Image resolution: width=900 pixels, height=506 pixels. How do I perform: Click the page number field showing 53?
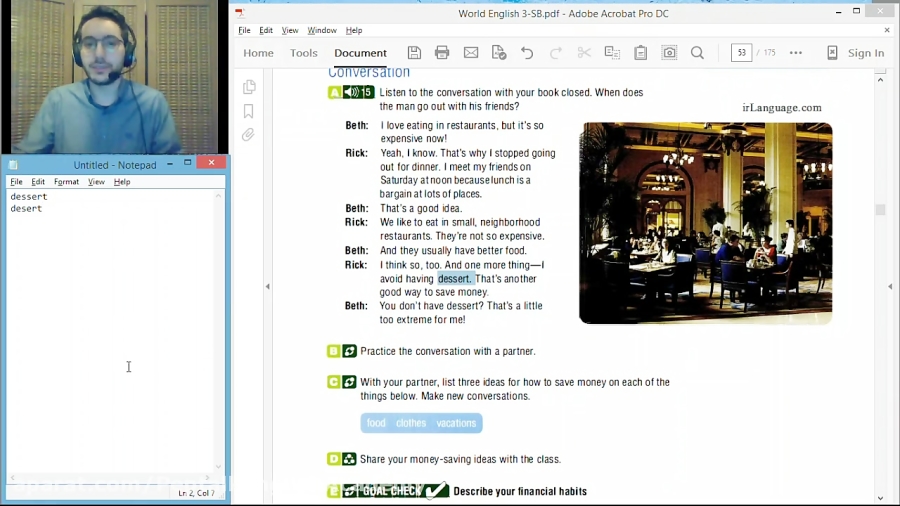click(741, 53)
